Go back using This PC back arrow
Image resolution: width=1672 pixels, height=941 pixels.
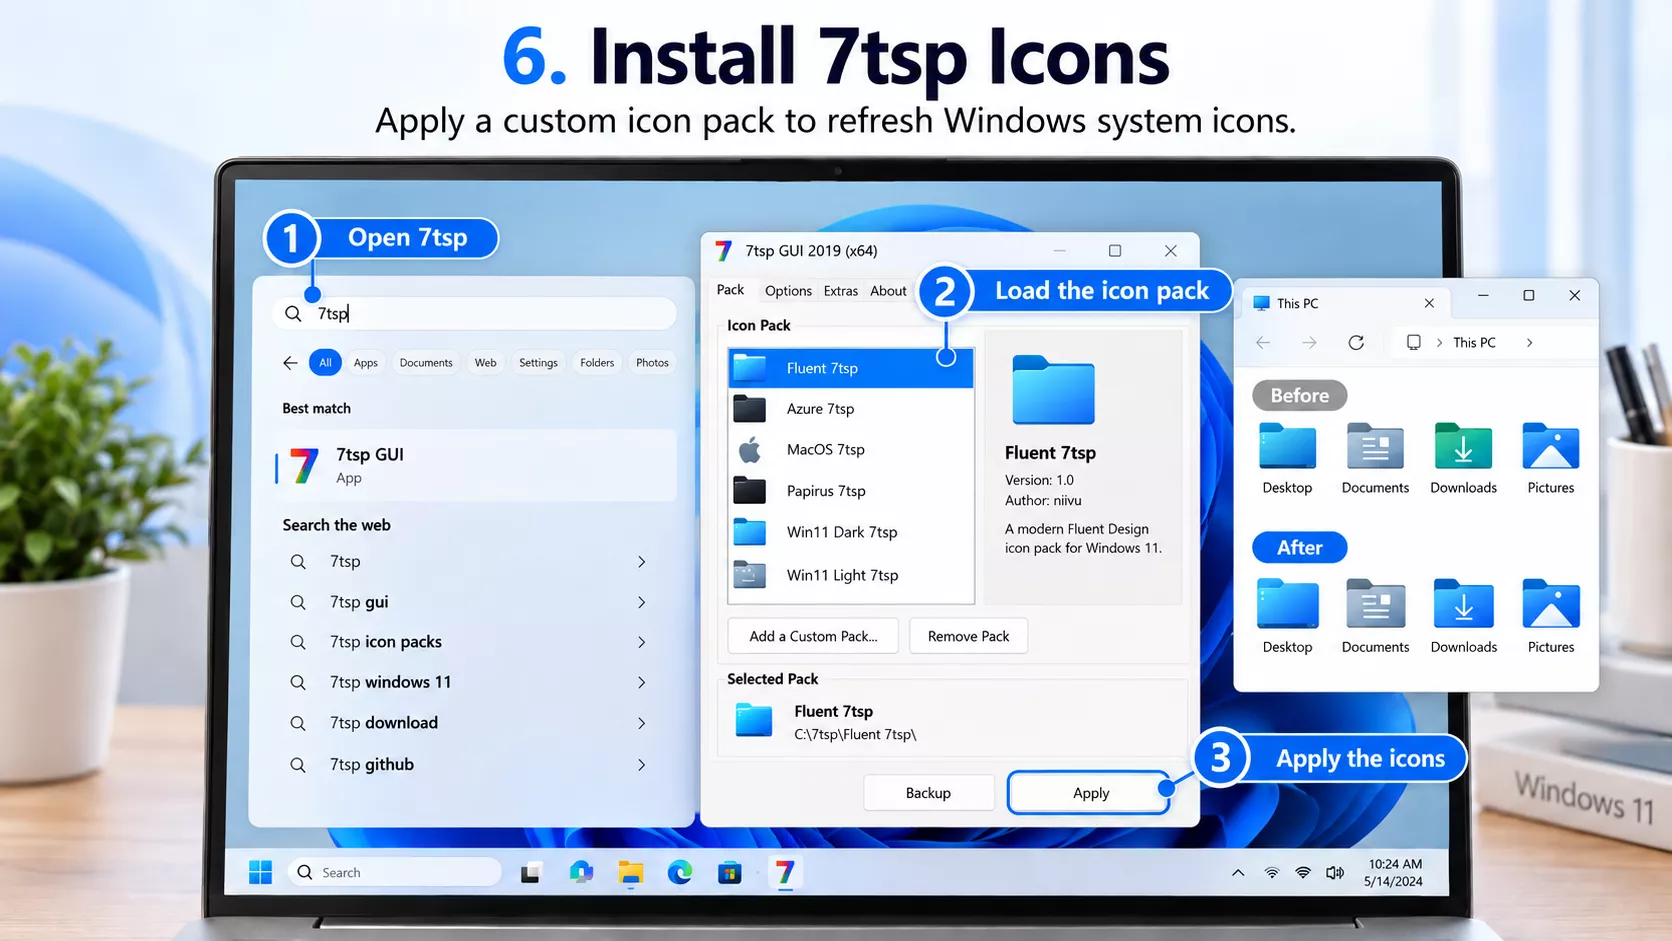[1263, 342]
